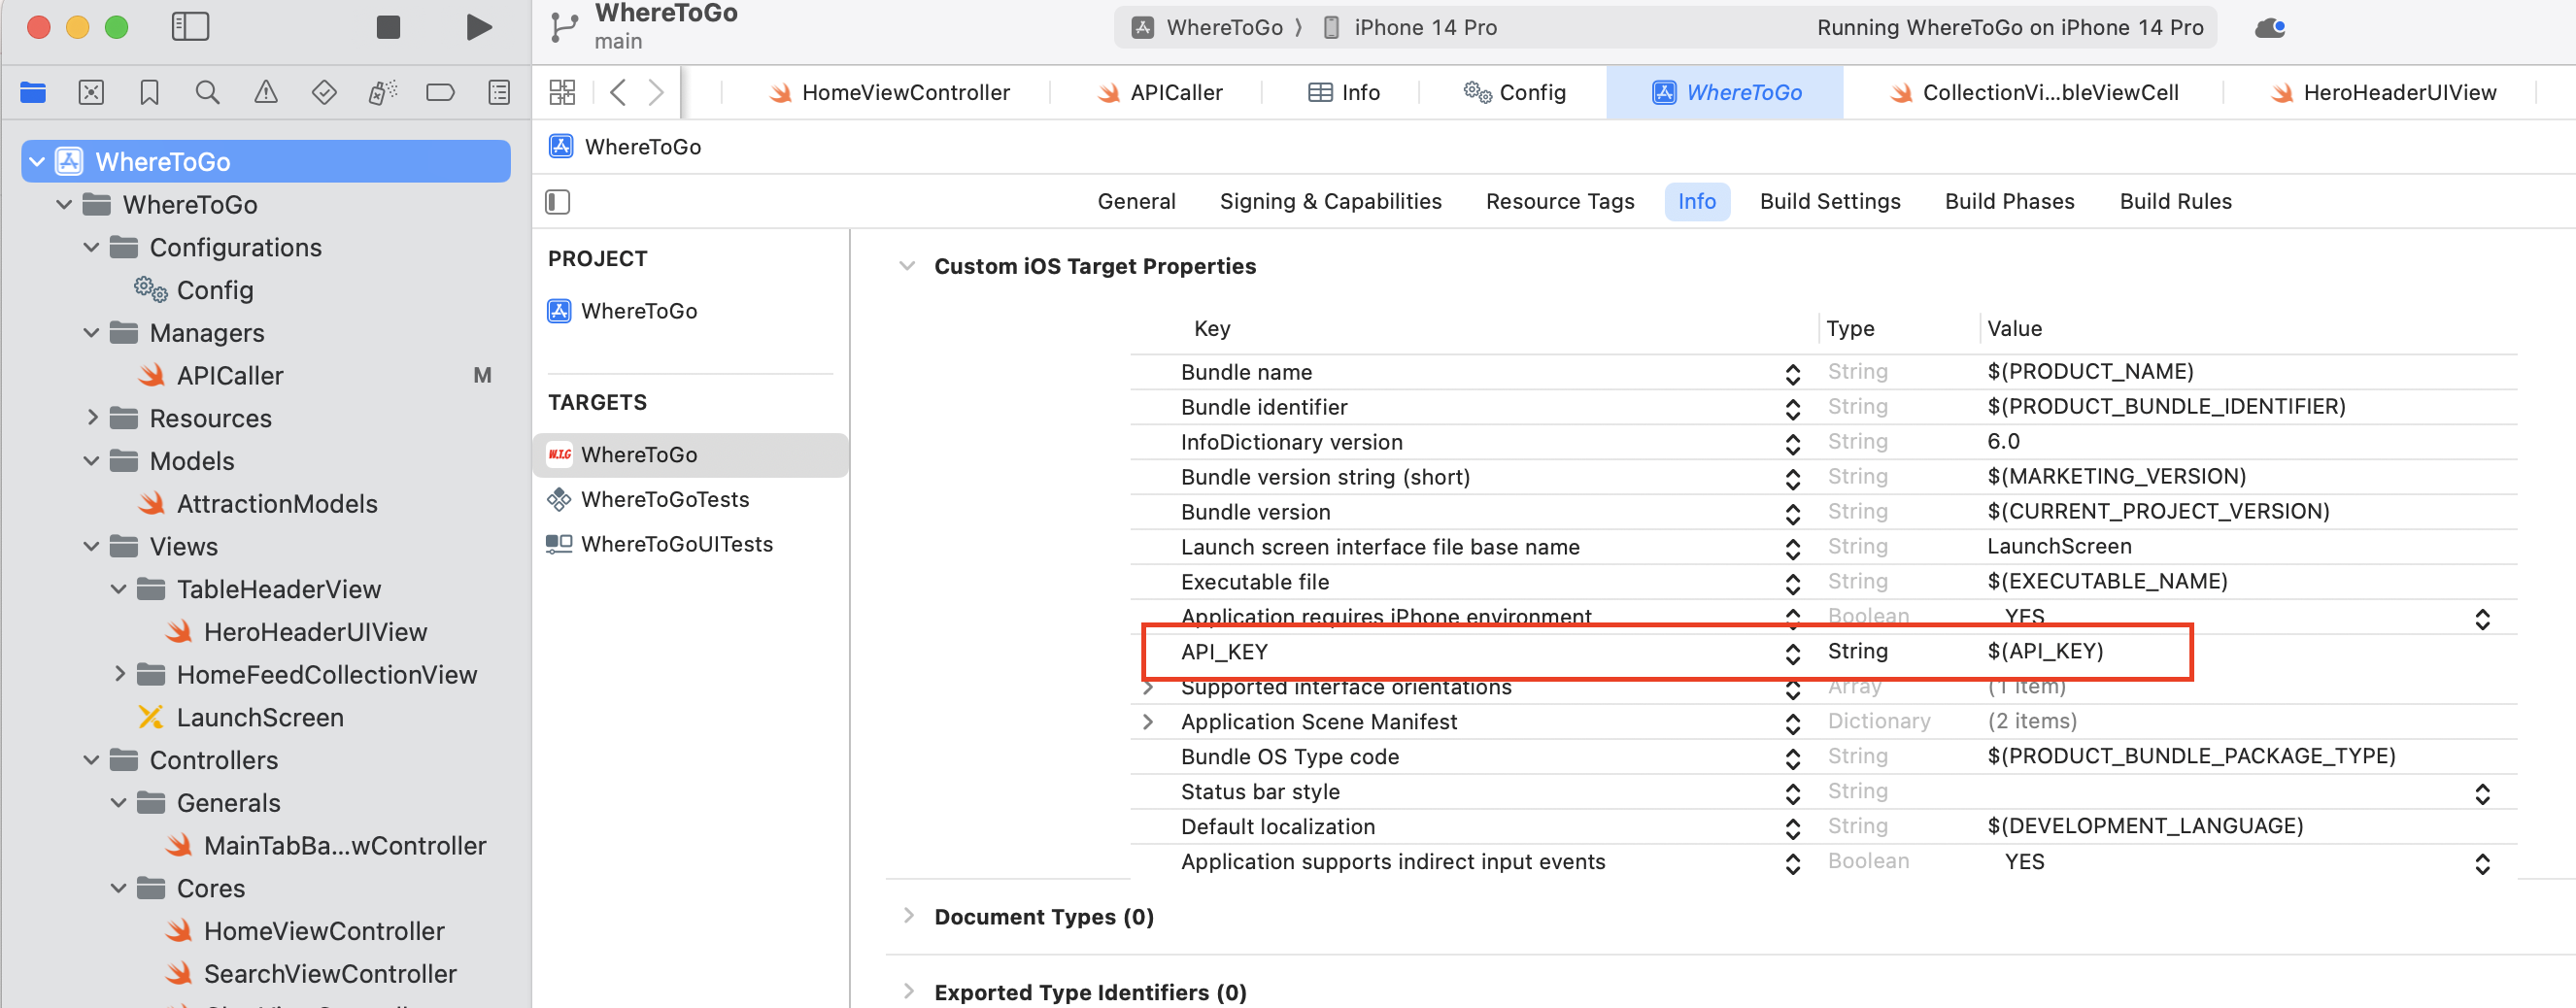Select WhereToGoUITests target
Screen dimensions: 2576x1008
click(659, 544)
